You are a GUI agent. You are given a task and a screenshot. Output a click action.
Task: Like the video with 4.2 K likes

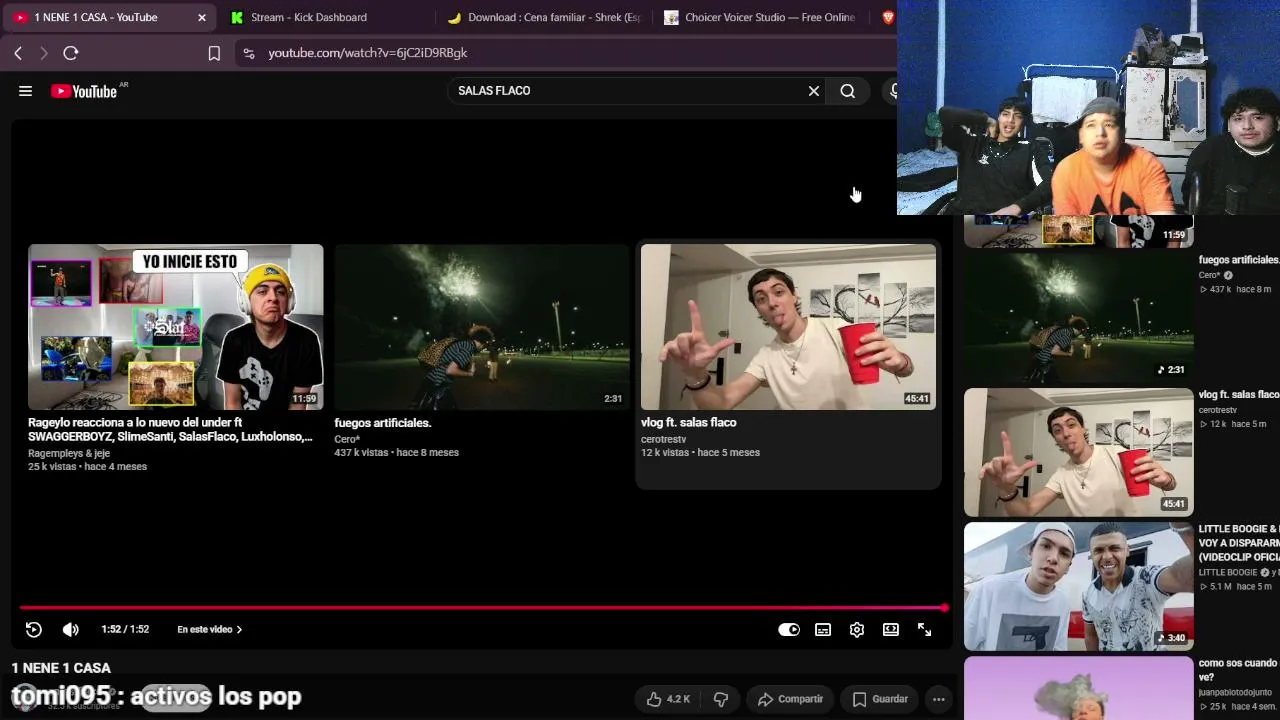668,699
